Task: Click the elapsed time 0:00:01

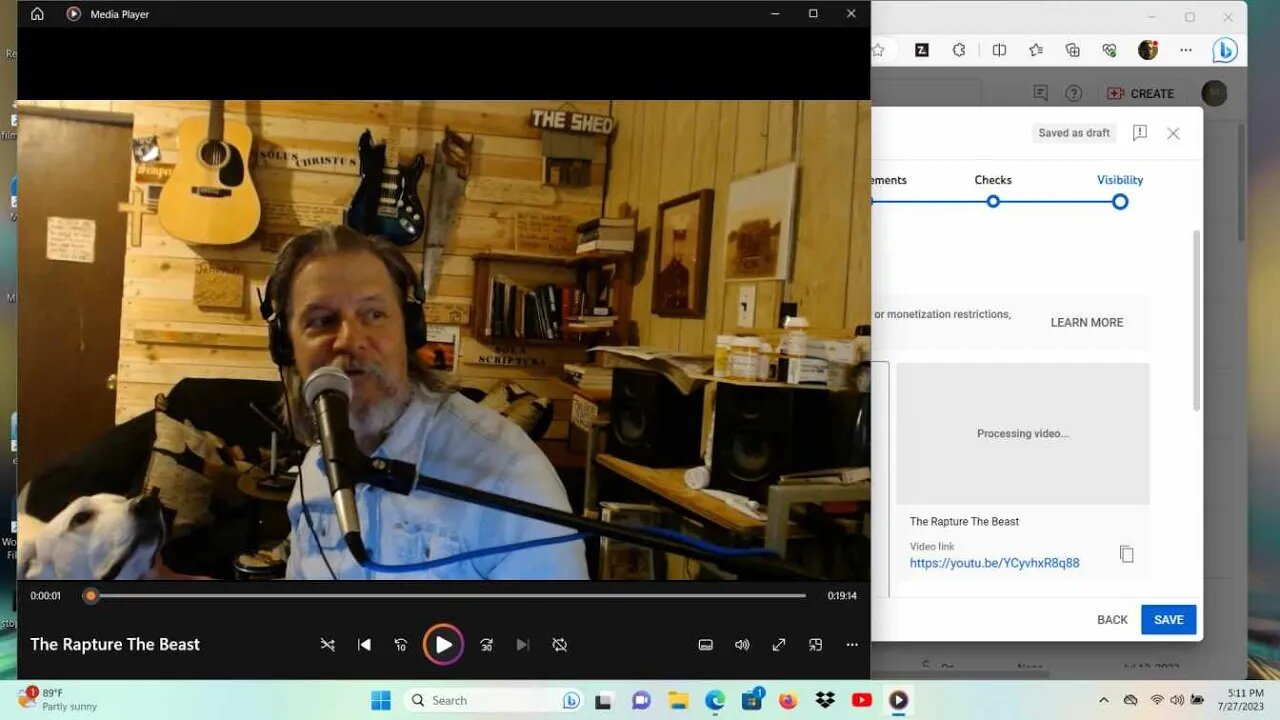Action: point(46,596)
